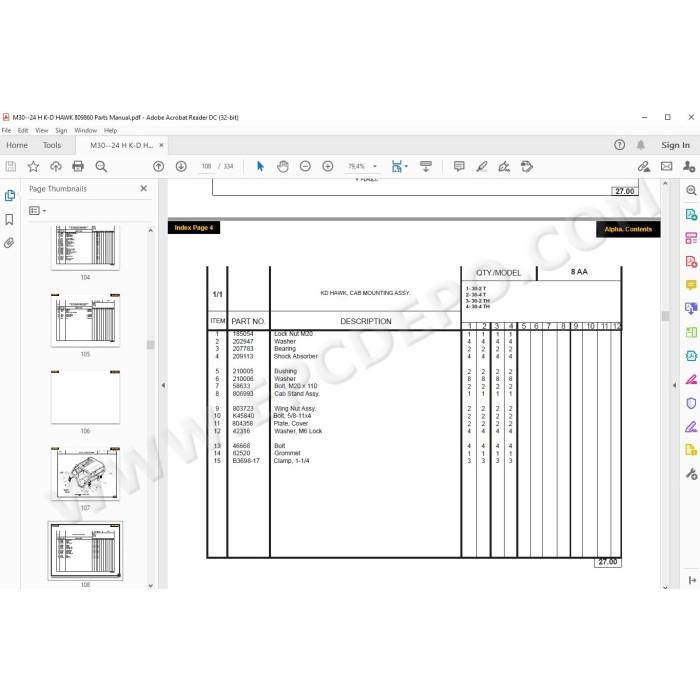
Task: Open the Attachments paperclip panel
Action: (x=9, y=243)
